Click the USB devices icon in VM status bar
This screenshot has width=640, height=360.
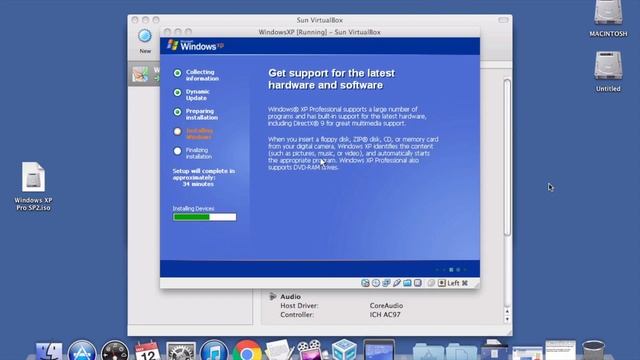[x=397, y=283]
